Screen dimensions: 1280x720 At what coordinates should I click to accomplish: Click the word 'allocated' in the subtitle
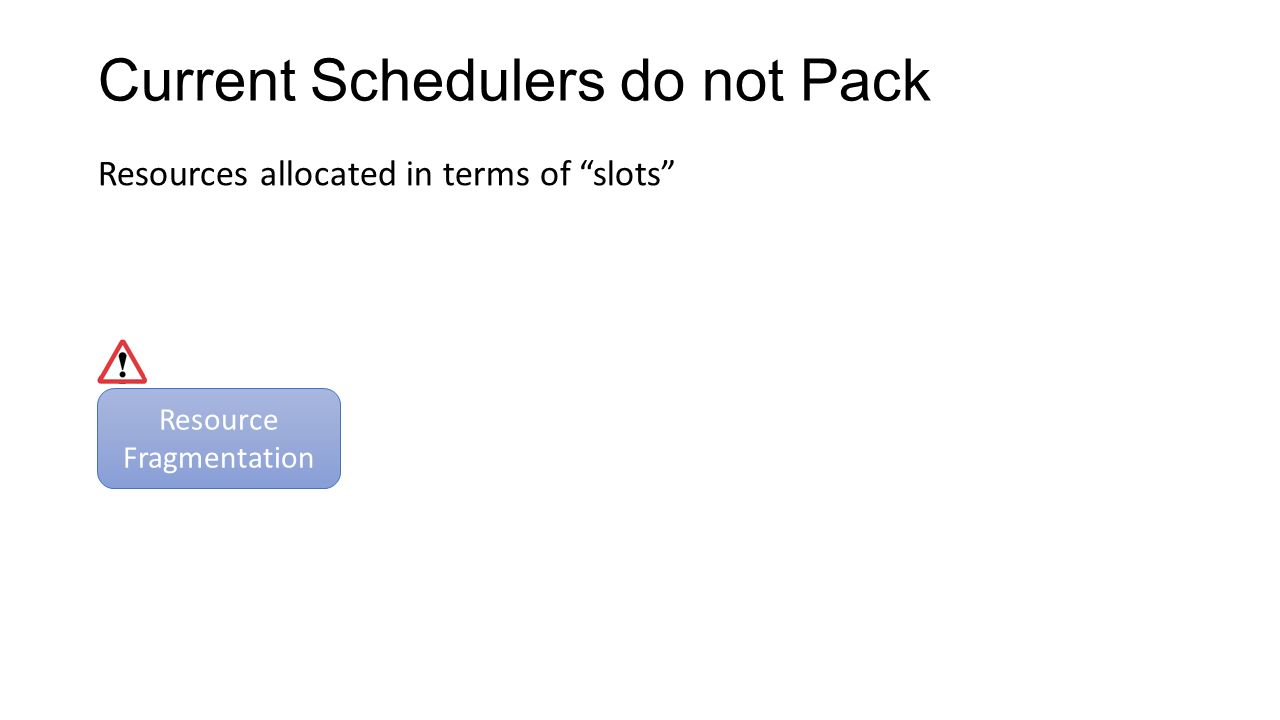pyautogui.click(x=328, y=173)
